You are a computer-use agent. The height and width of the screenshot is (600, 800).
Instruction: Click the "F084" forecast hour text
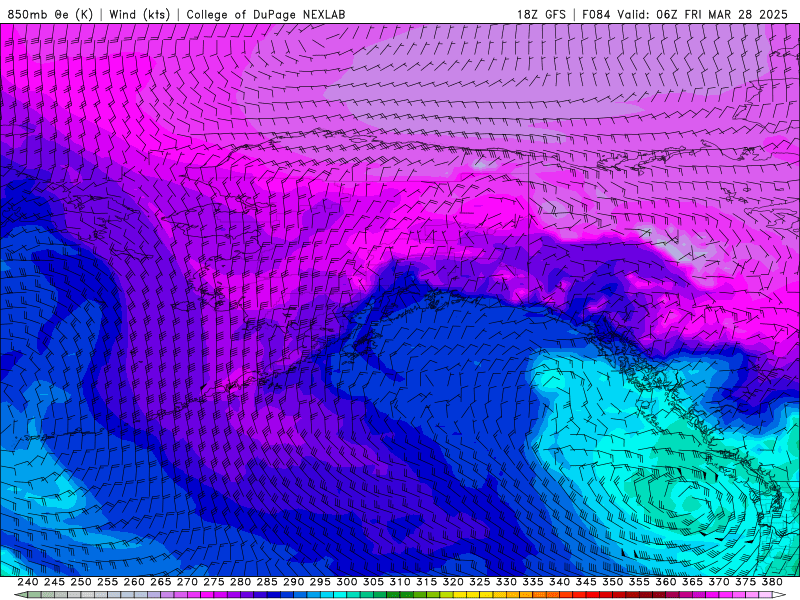tap(596, 15)
